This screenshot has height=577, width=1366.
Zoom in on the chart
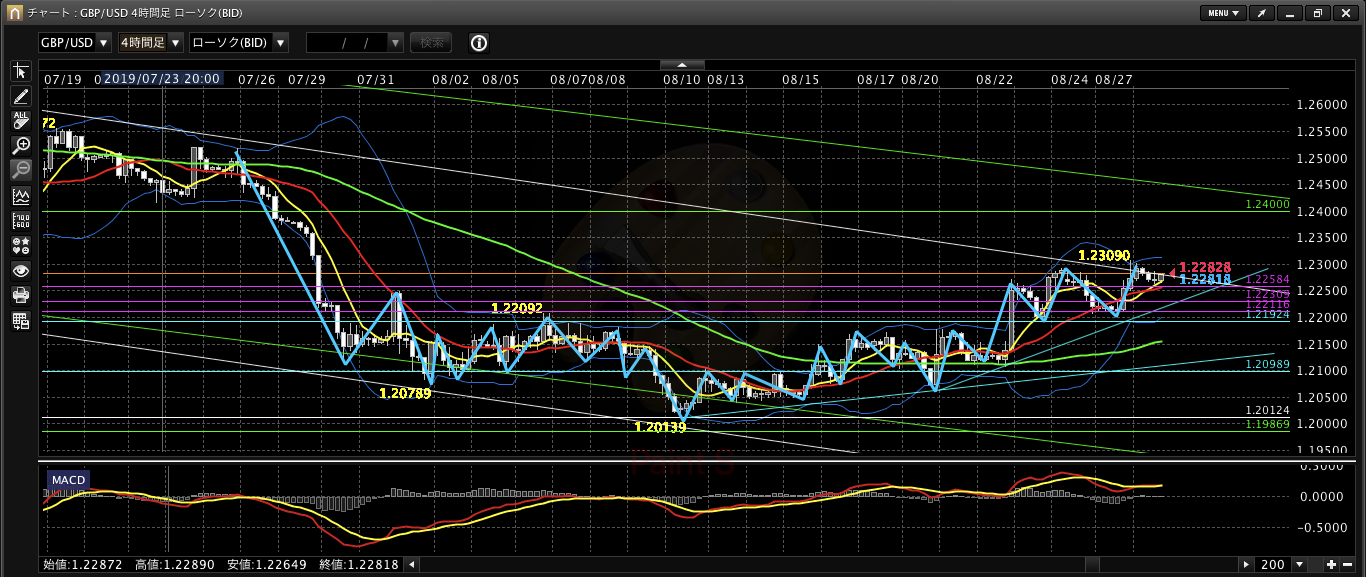[x=21, y=146]
